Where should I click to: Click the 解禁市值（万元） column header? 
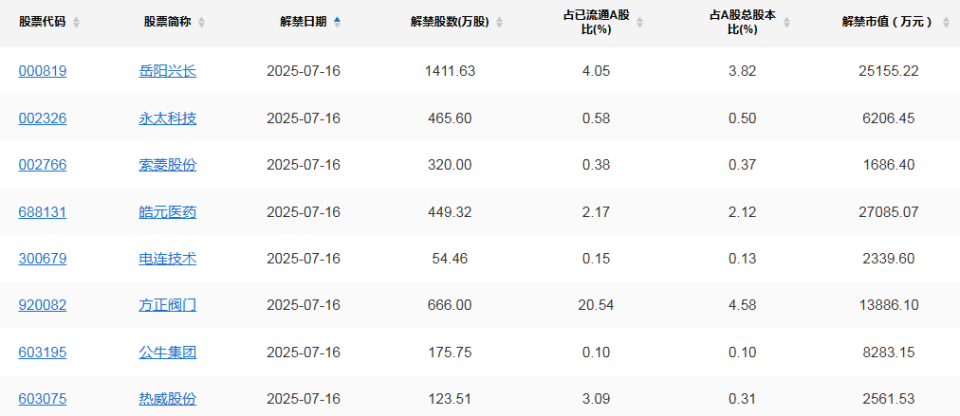click(888, 22)
